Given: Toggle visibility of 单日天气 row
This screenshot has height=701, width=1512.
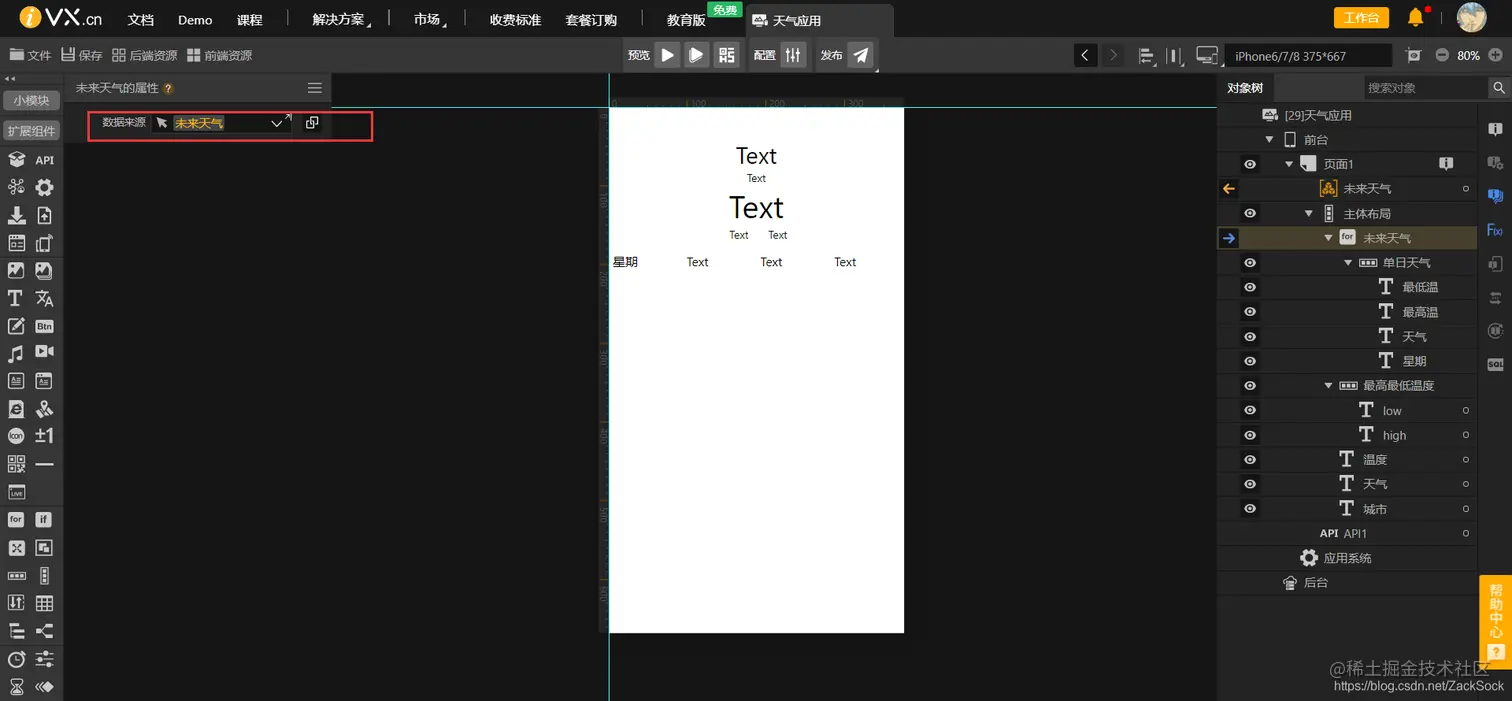Looking at the screenshot, I should 1250,262.
